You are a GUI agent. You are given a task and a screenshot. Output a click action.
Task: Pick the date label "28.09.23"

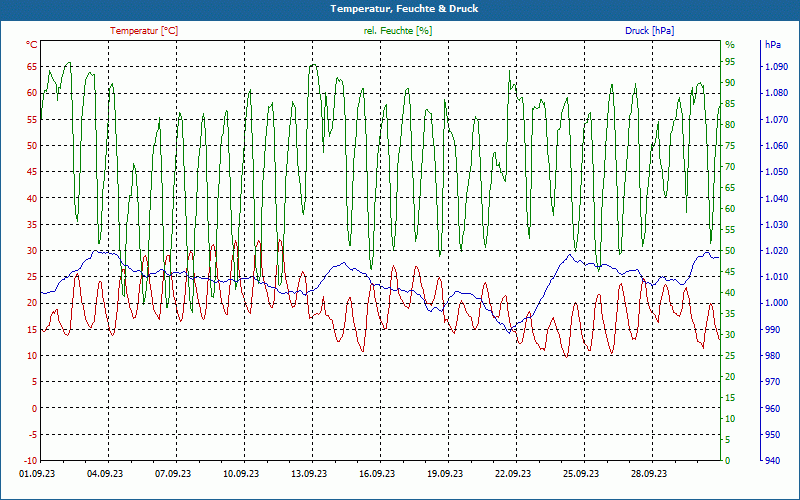[x=648, y=473]
